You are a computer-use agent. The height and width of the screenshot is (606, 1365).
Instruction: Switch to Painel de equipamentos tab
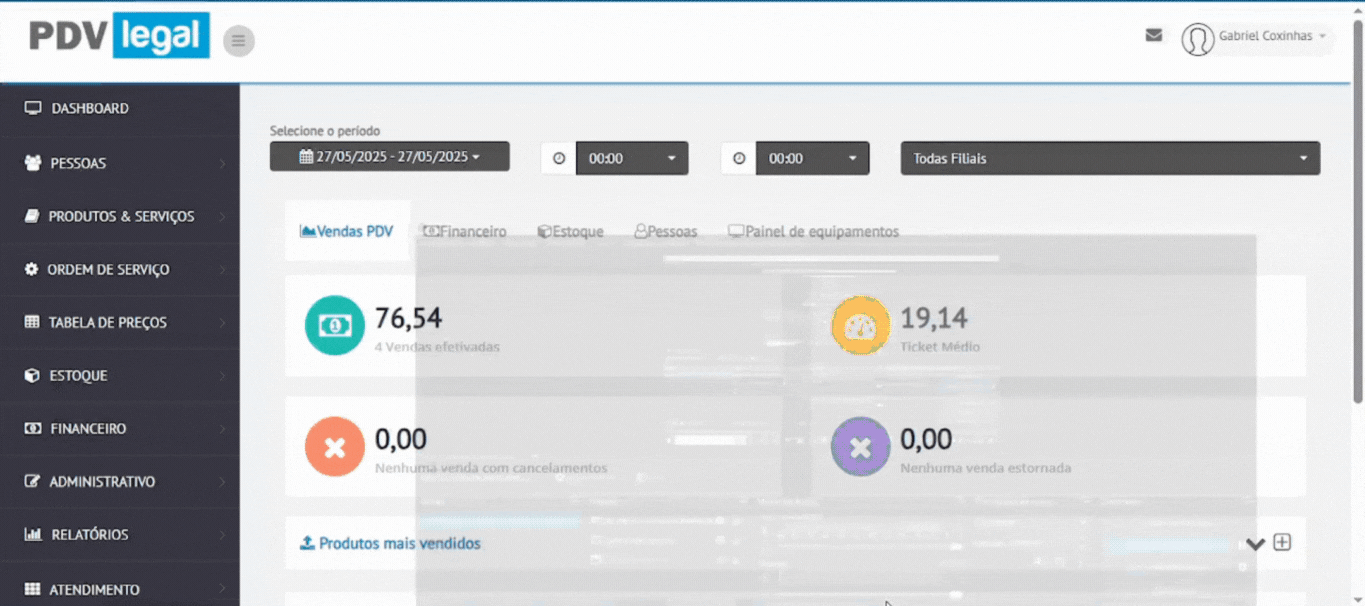[x=813, y=232]
